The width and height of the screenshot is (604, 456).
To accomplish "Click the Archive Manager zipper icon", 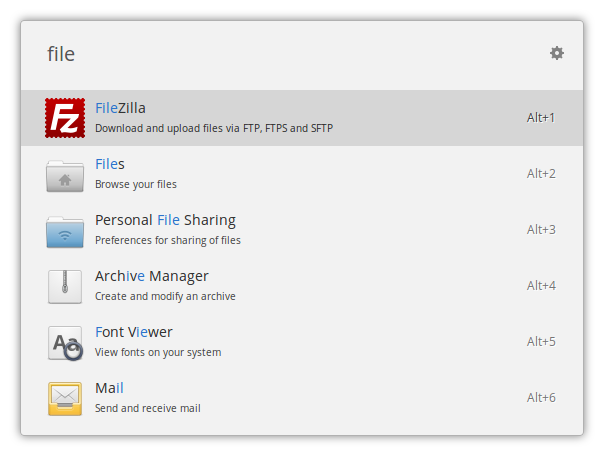I will click(65, 286).
